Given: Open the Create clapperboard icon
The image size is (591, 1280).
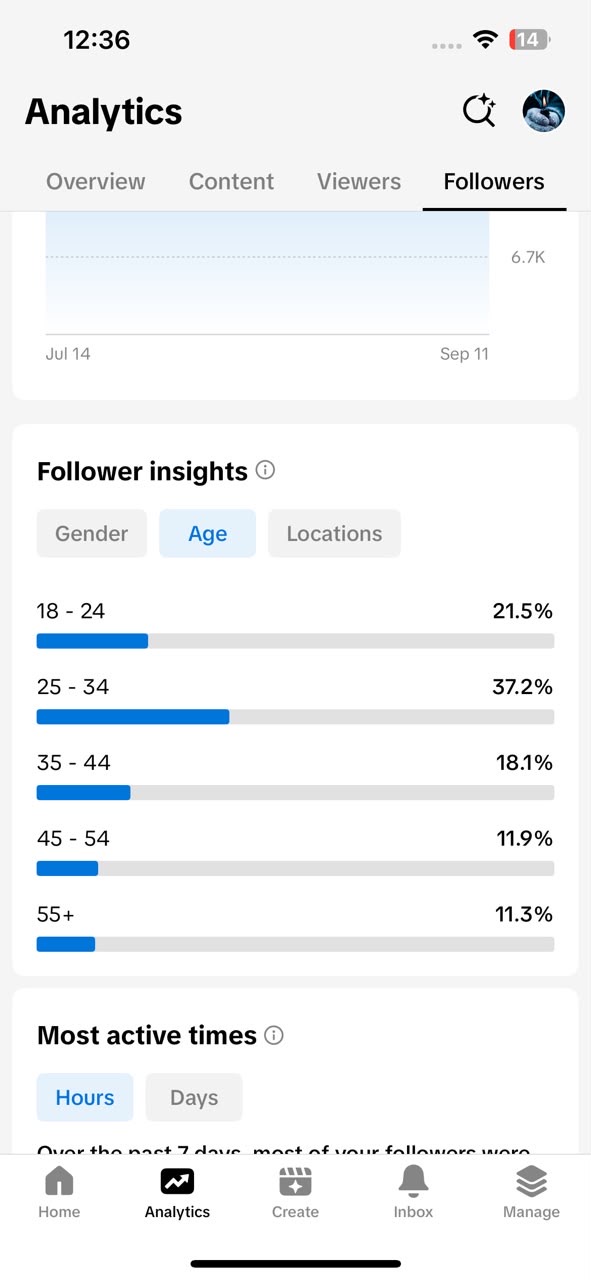Looking at the screenshot, I should click(x=295, y=1182).
